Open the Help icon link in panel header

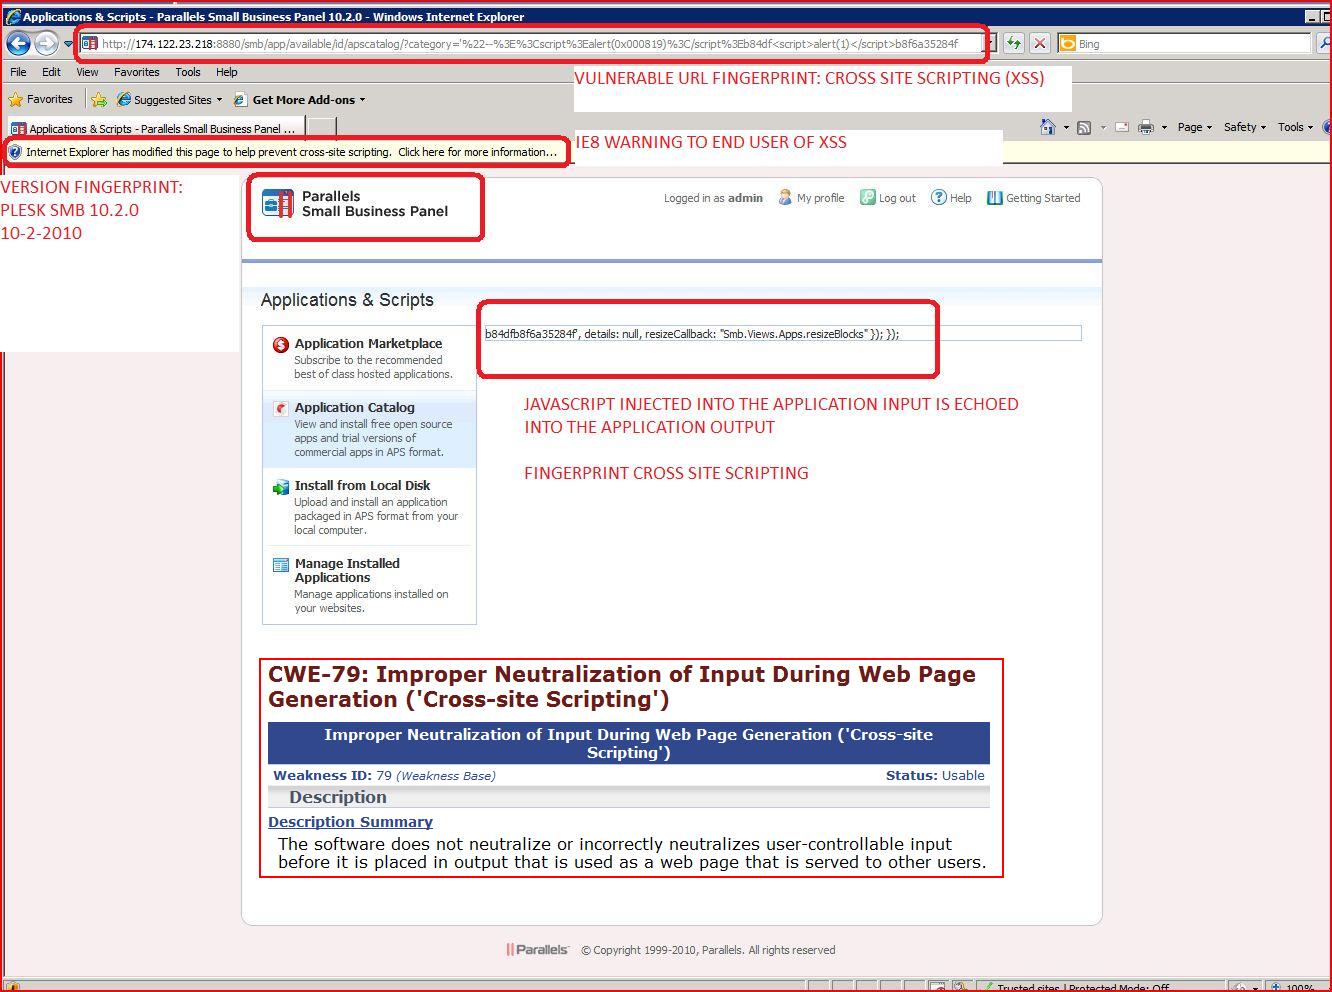click(x=951, y=198)
